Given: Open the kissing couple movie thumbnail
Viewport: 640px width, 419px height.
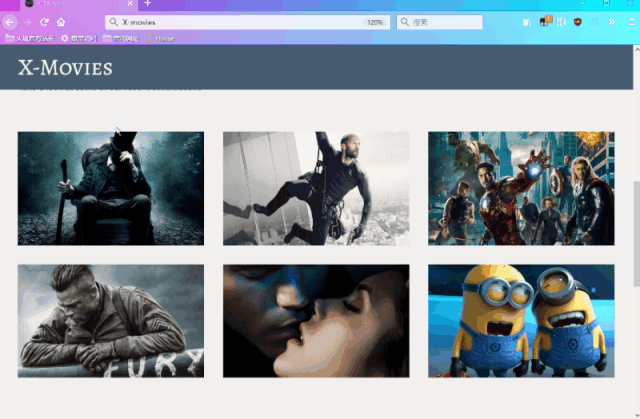Looking at the screenshot, I should pos(316,321).
